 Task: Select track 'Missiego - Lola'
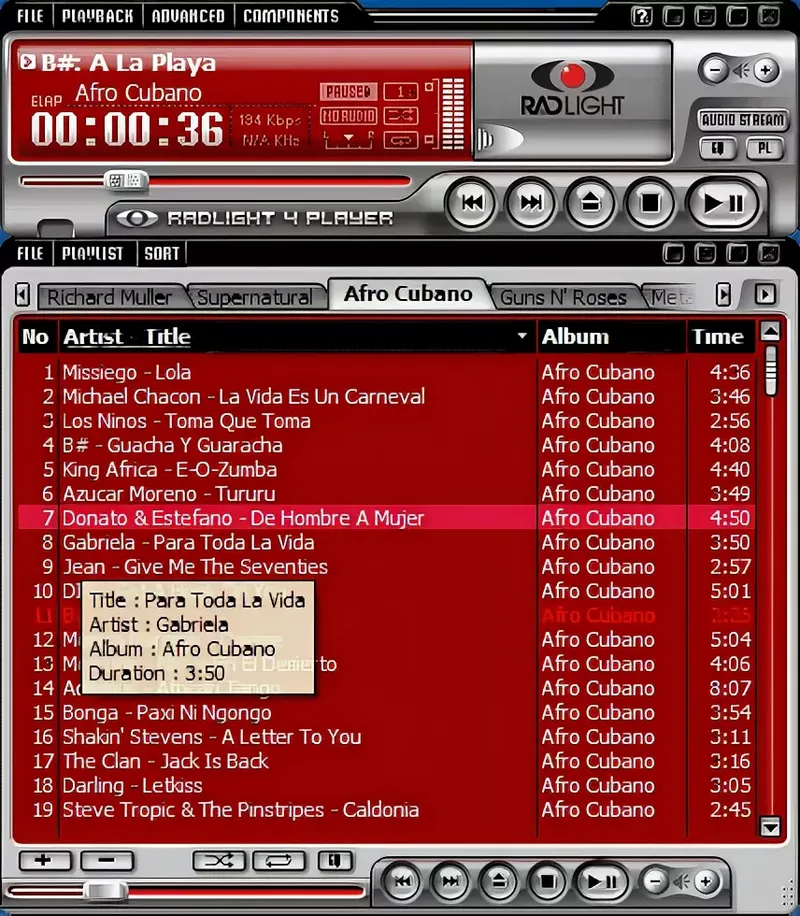pos(386,373)
